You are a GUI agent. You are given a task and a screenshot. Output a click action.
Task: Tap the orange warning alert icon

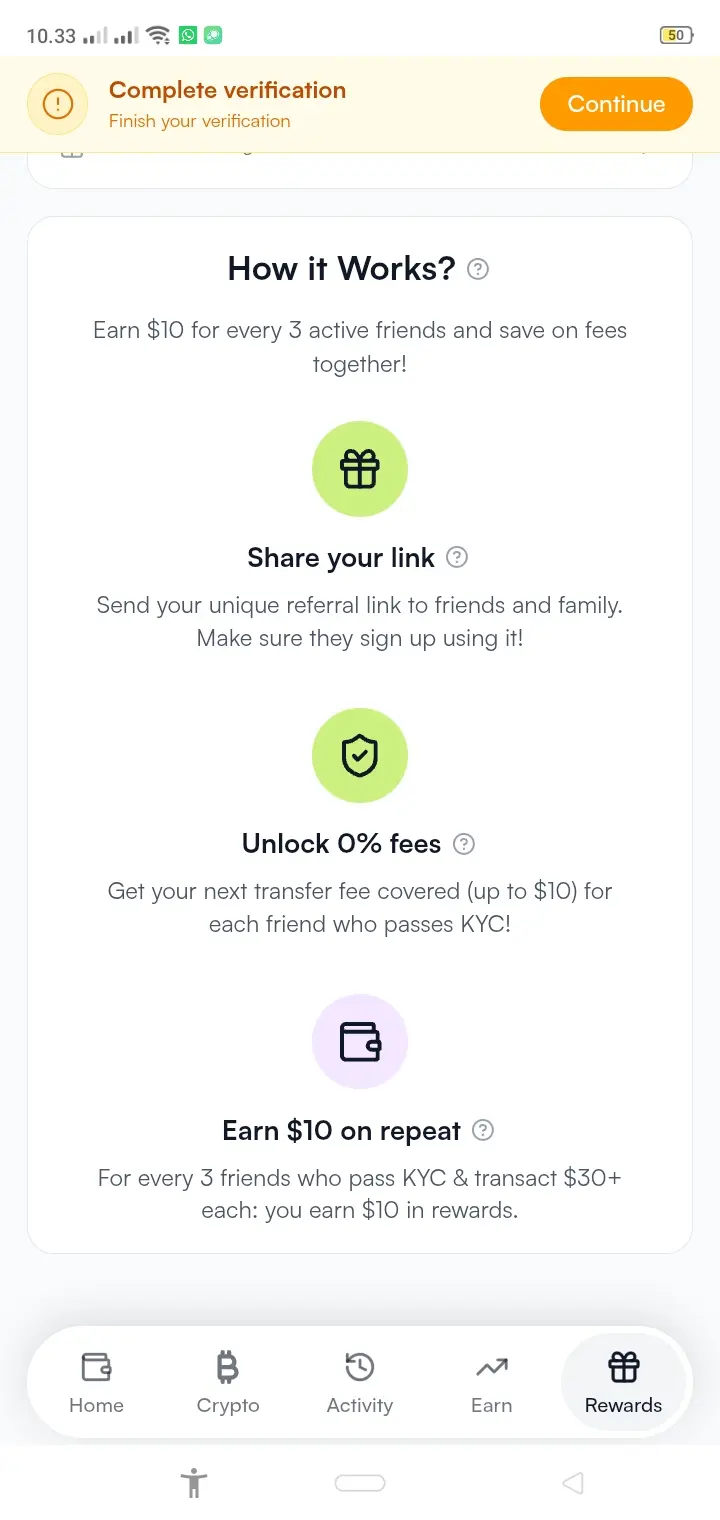coord(58,104)
